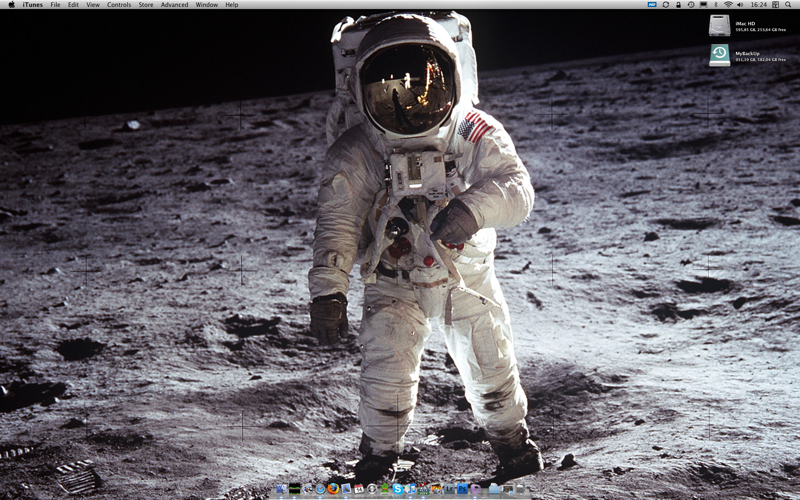Open the Mail stamp icon in Dock
This screenshot has height=500, width=800.
point(346,489)
